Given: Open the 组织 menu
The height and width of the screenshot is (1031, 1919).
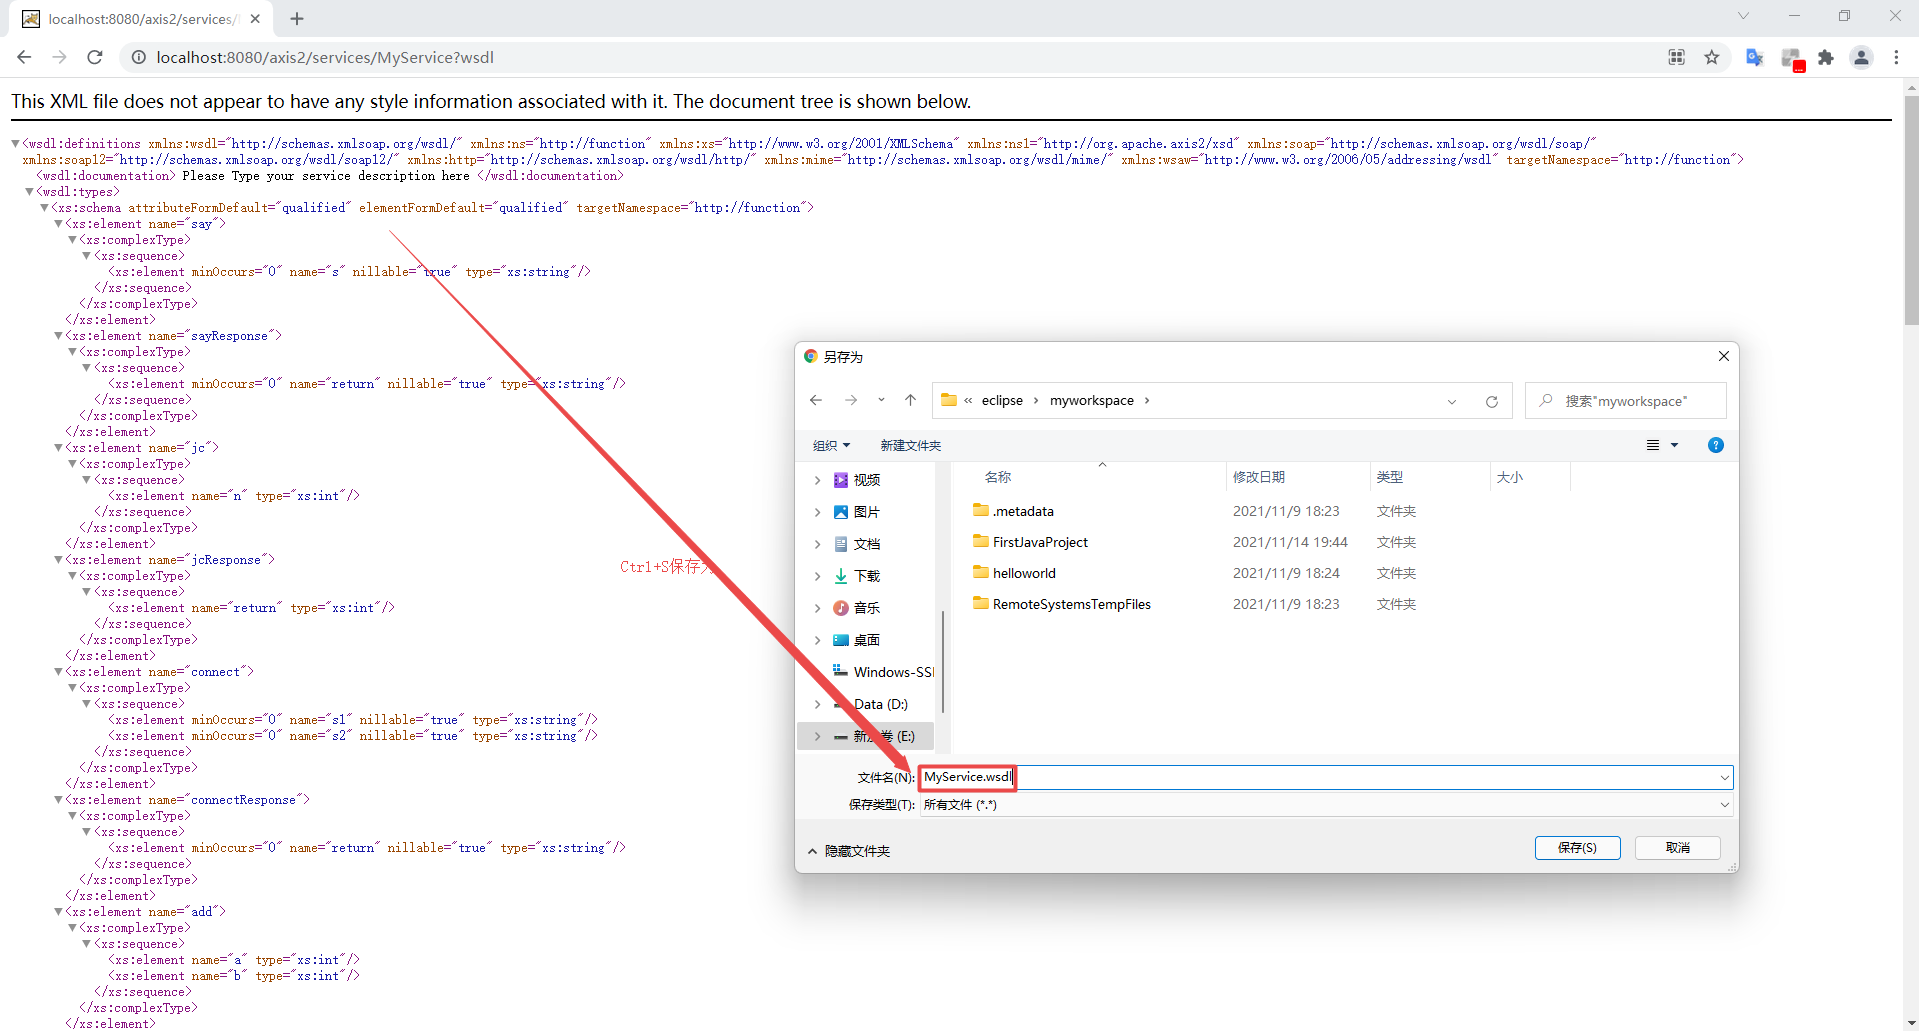Looking at the screenshot, I should pos(831,445).
